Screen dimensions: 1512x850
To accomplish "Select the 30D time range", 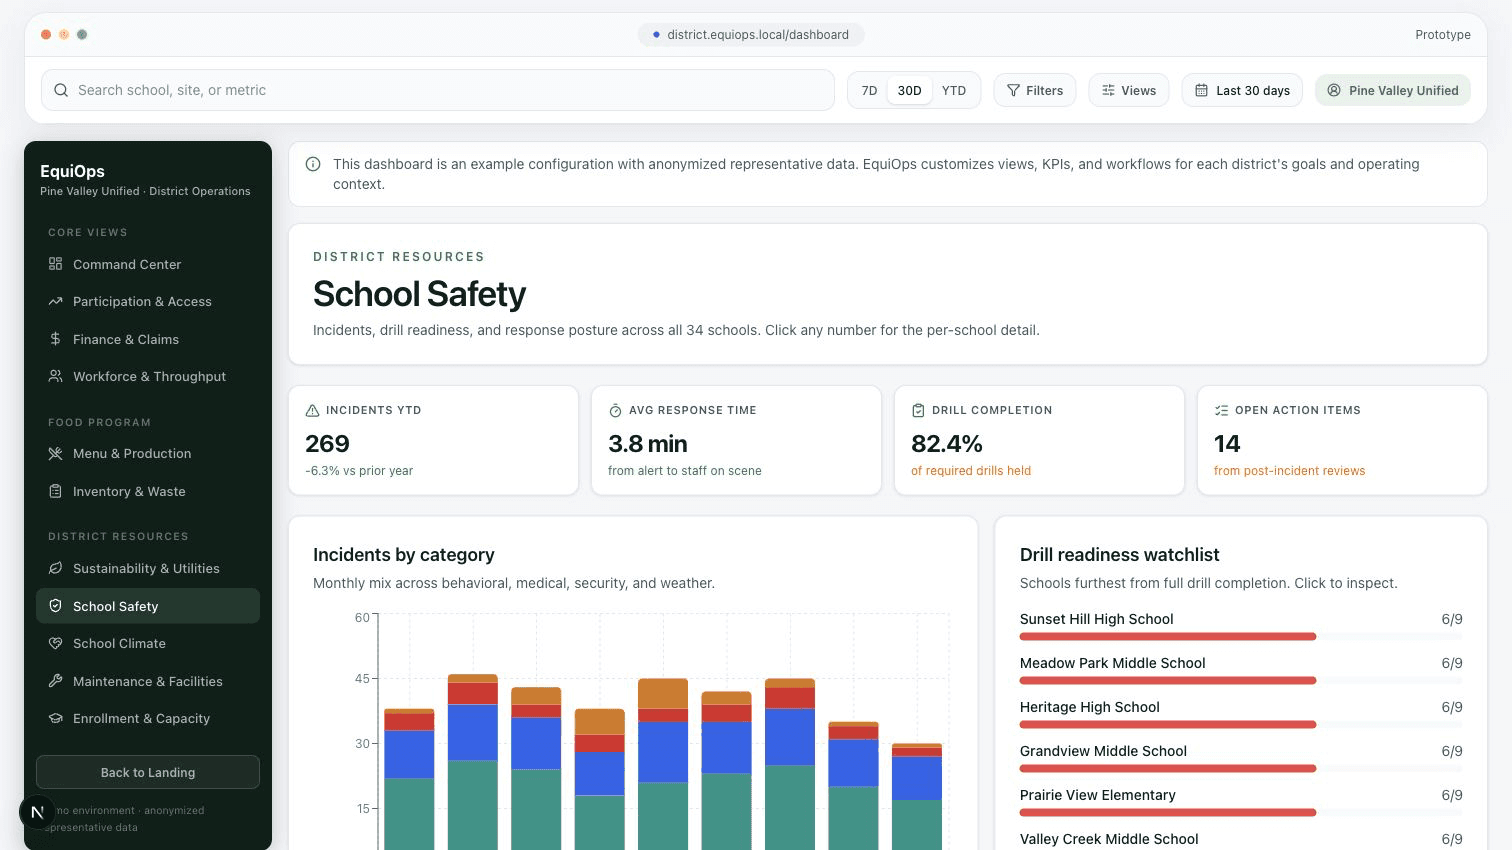I will pos(909,90).
